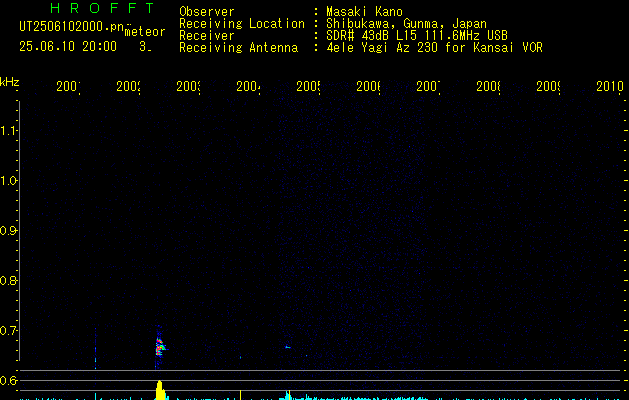Click the date stamp 25.06.10 20:00
629x400 pixels.
[x=68, y=47]
